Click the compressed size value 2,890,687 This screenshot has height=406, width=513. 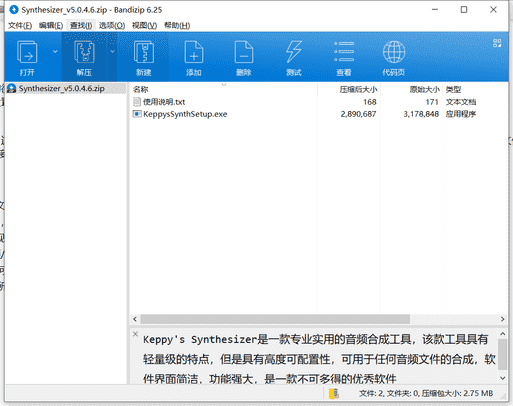click(358, 114)
